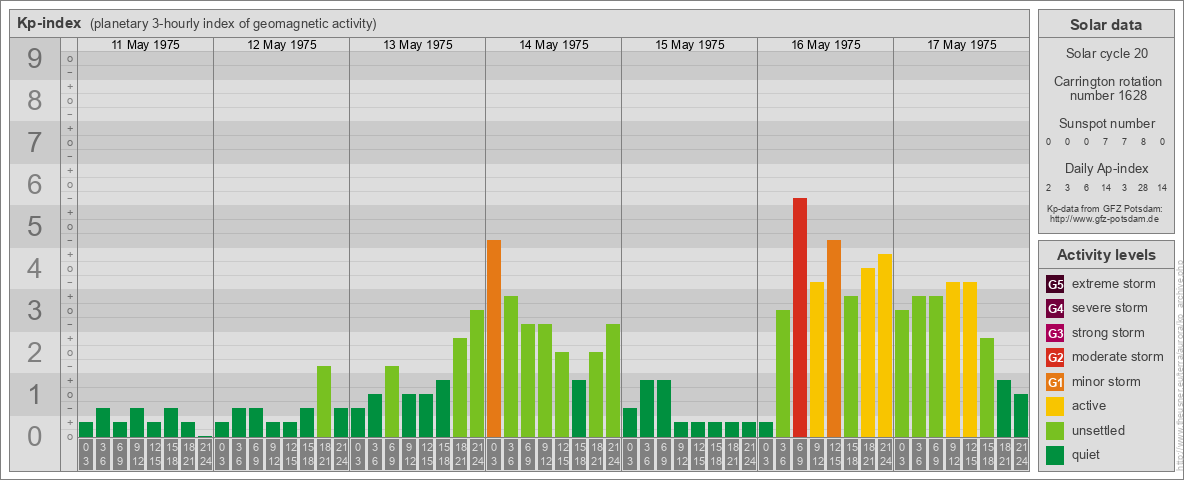Click the 21-24 bar on 17 May
Screen dimensions: 1184x480
tap(1021, 415)
